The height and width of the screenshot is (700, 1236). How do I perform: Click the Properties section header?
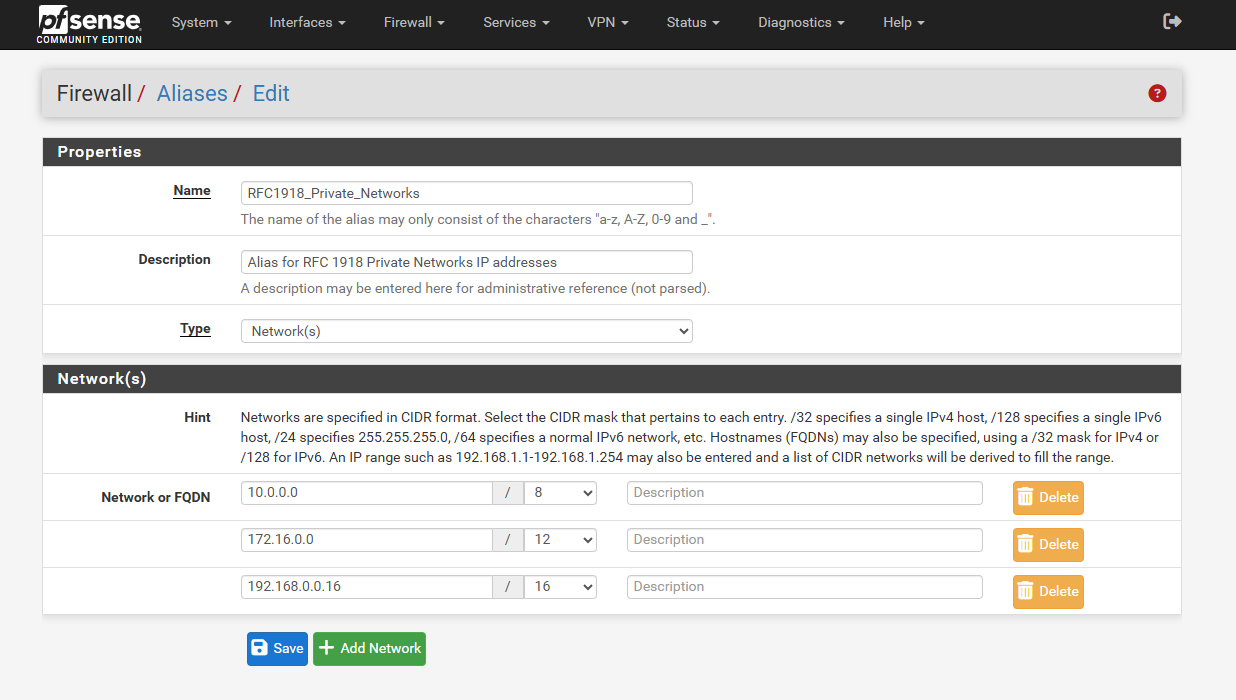pos(612,152)
